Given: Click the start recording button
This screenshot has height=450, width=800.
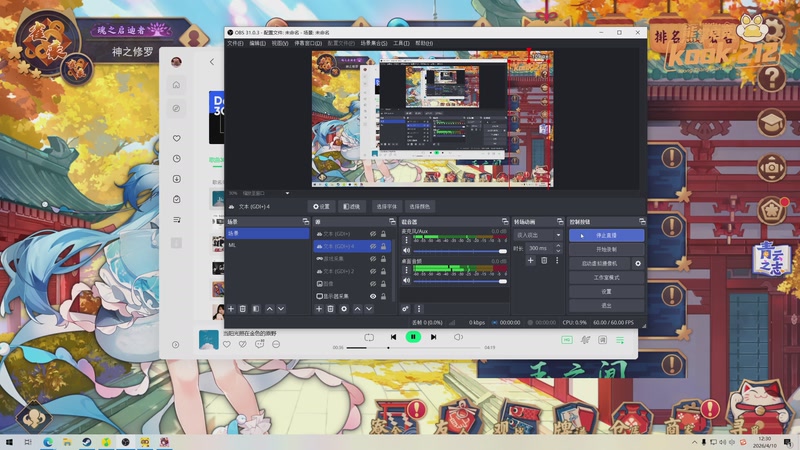Looking at the screenshot, I should [x=606, y=249].
